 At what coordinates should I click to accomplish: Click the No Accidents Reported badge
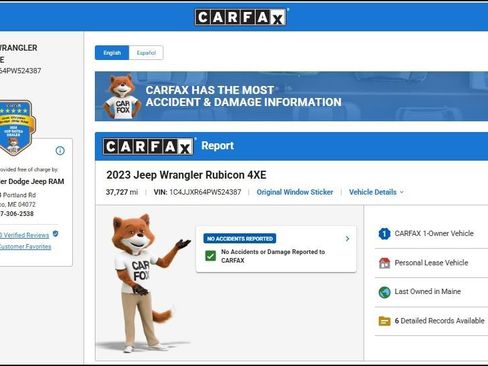240,239
